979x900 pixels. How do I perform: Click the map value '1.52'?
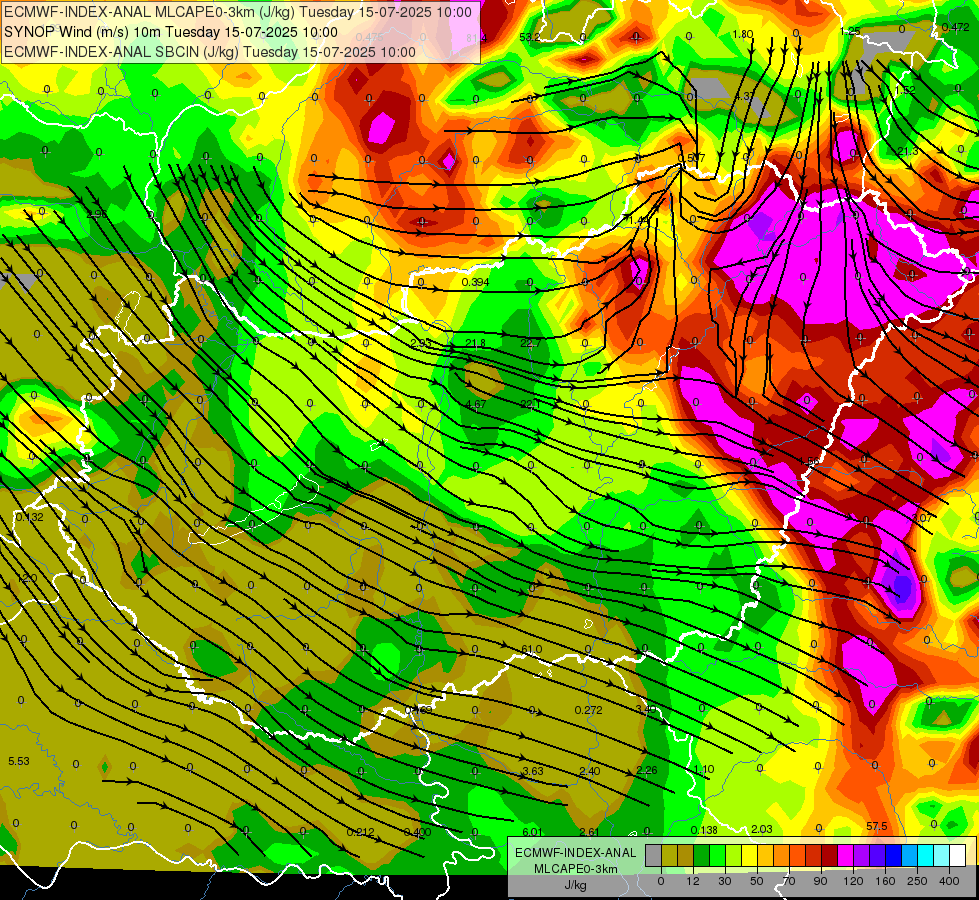pyautogui.click(x=905, y=91)
